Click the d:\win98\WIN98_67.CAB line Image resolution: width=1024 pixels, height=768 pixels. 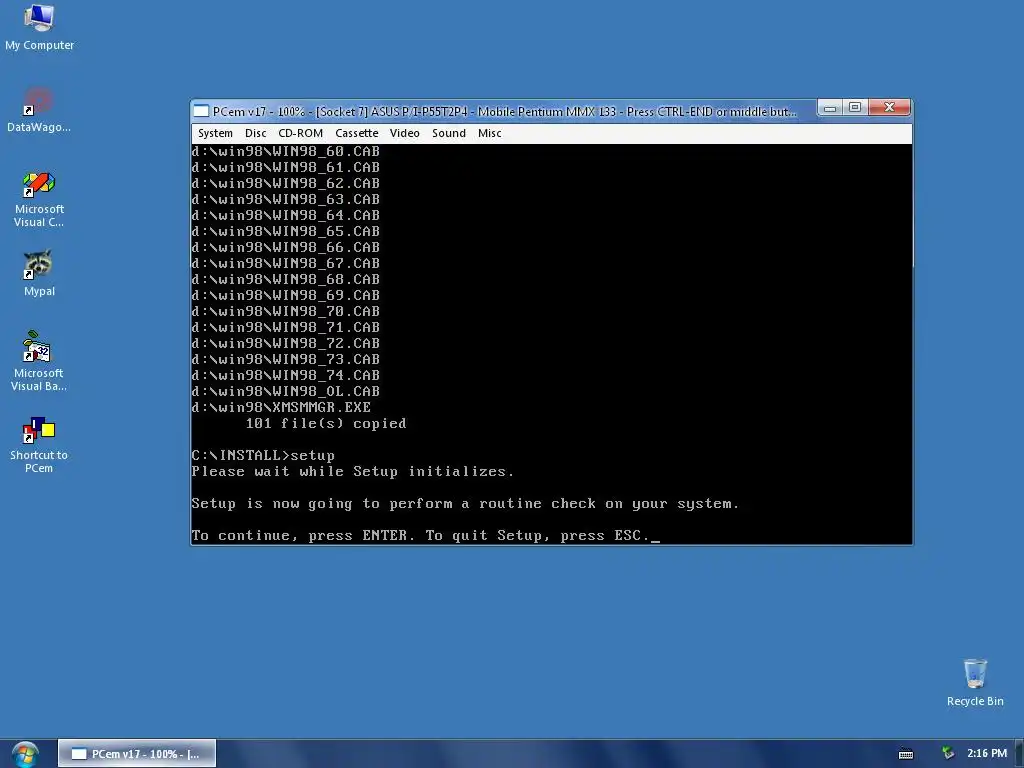(x=285, y=263)
